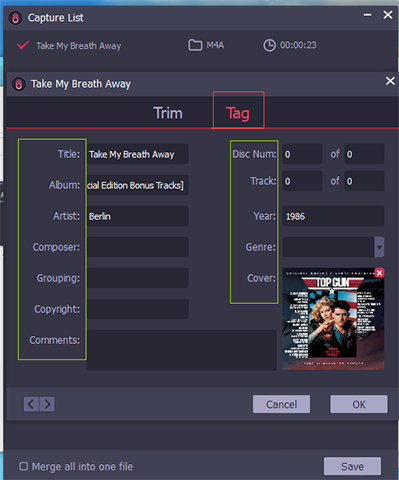399x480 pixels.
Task: Click into the Comments text area
Action: pos(181,350)
